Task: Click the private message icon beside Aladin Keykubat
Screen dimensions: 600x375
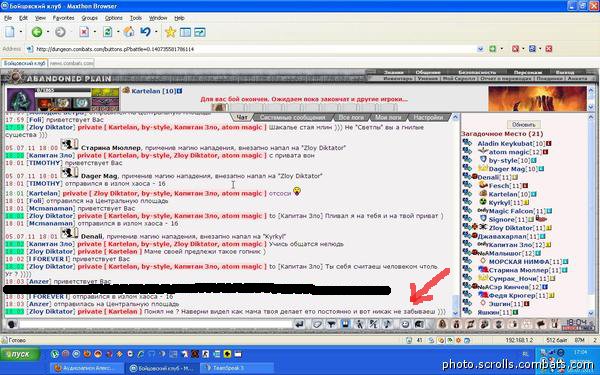Action: click(x=467, y=143)
